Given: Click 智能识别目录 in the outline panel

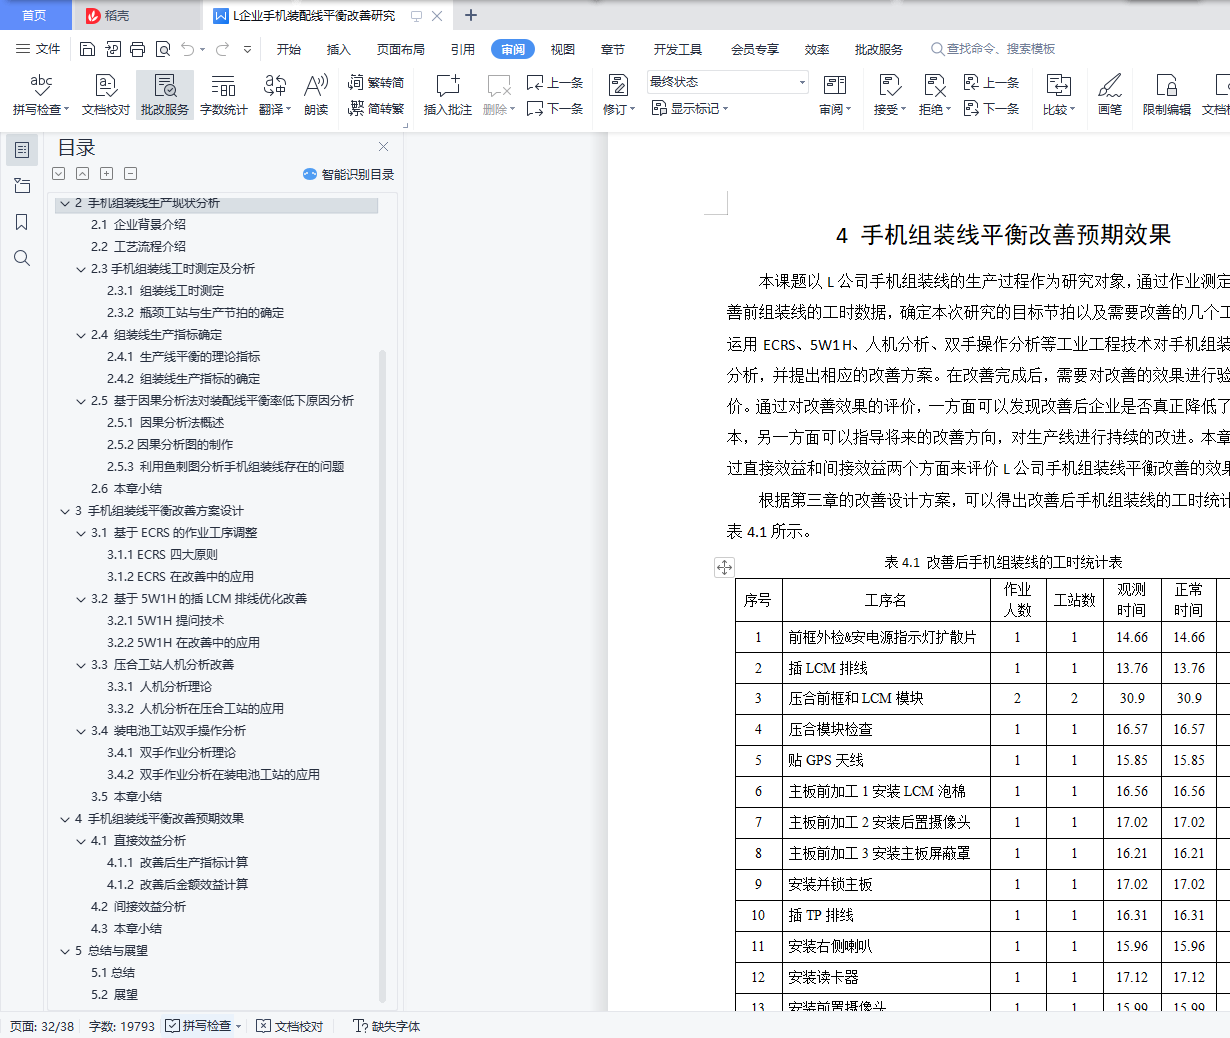Looking at the screenshot, I should coord(349,174).
